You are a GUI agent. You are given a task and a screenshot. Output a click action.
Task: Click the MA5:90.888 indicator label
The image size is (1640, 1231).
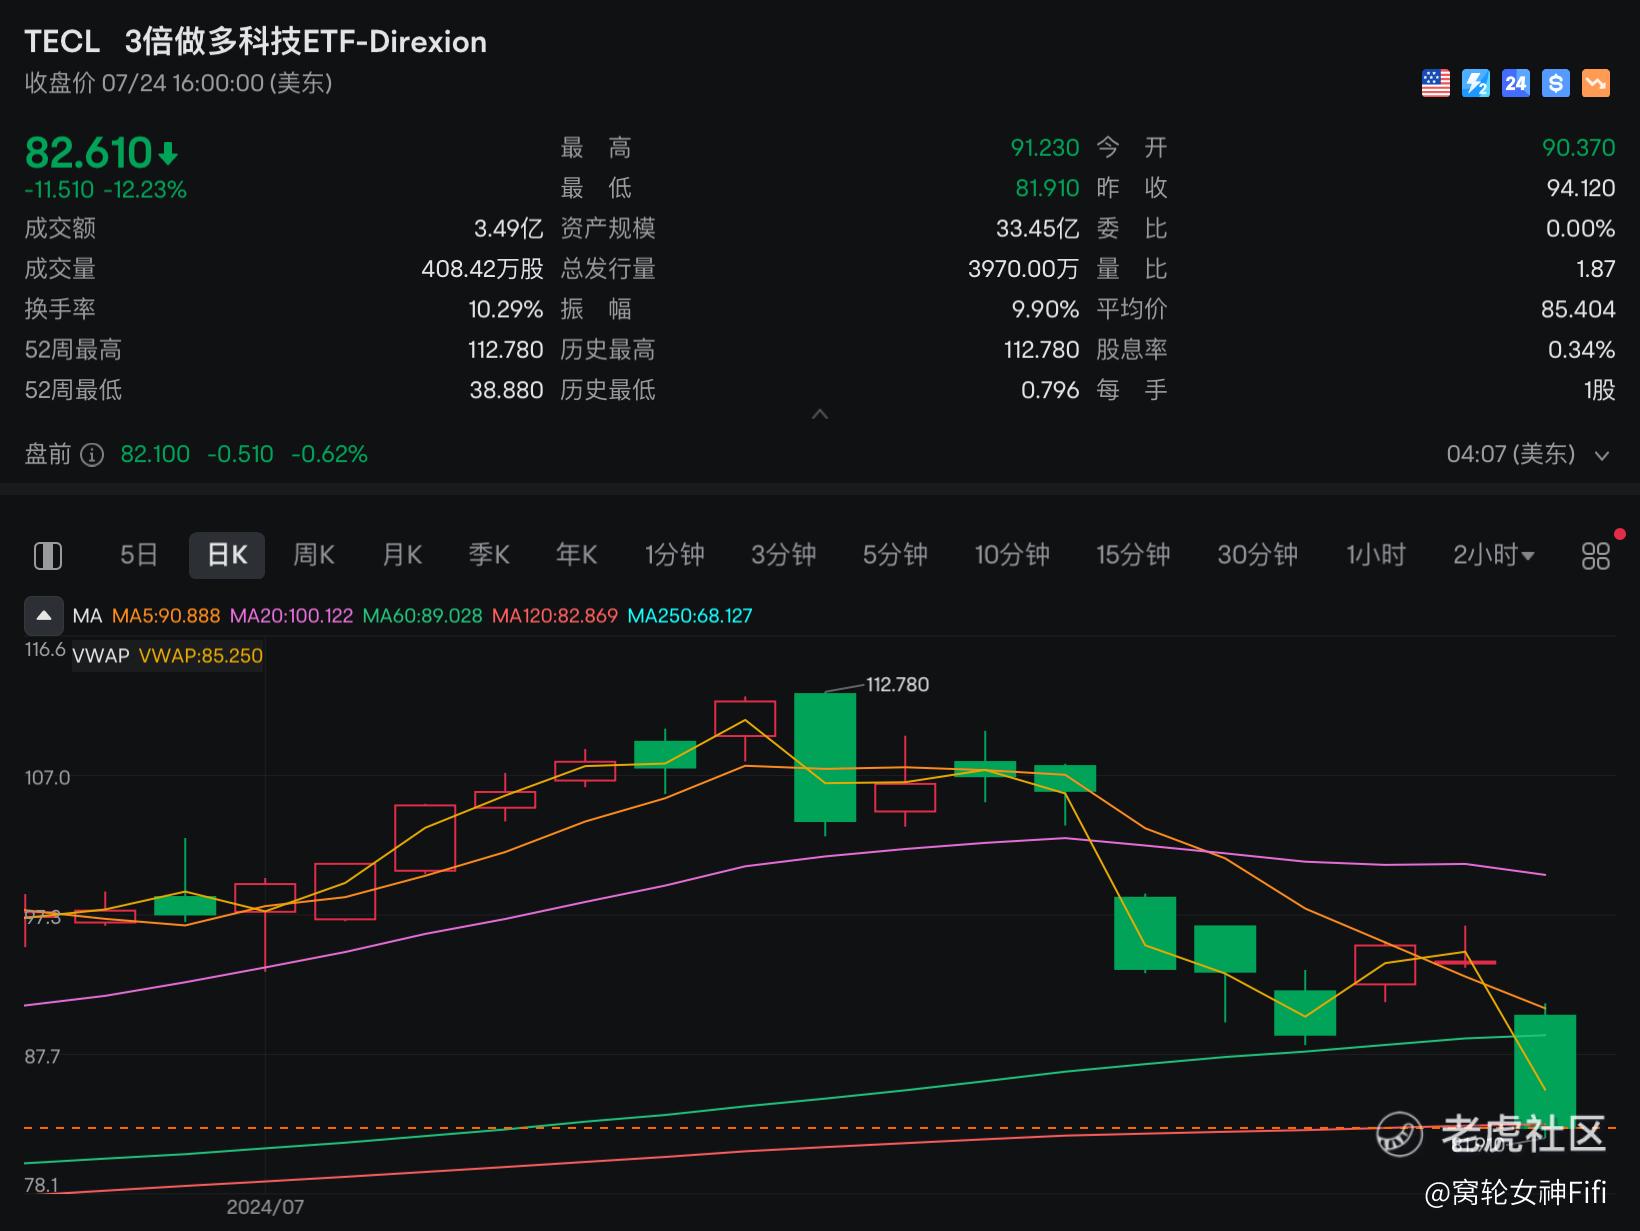click(166, 616)
